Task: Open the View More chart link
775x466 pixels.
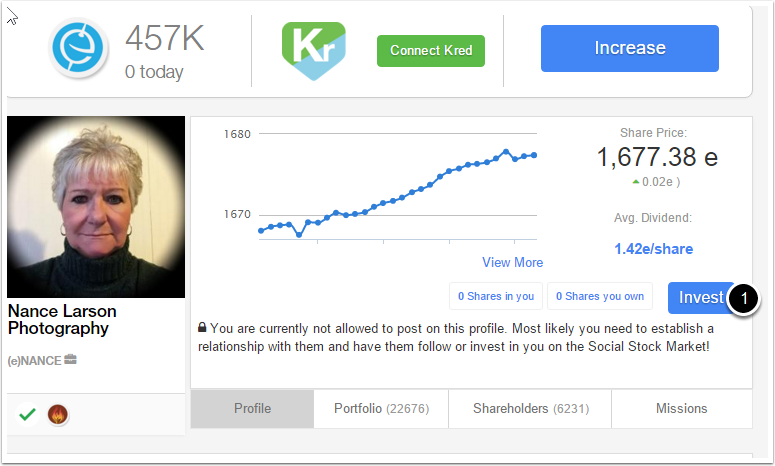Action: click(x=512, y=262)
